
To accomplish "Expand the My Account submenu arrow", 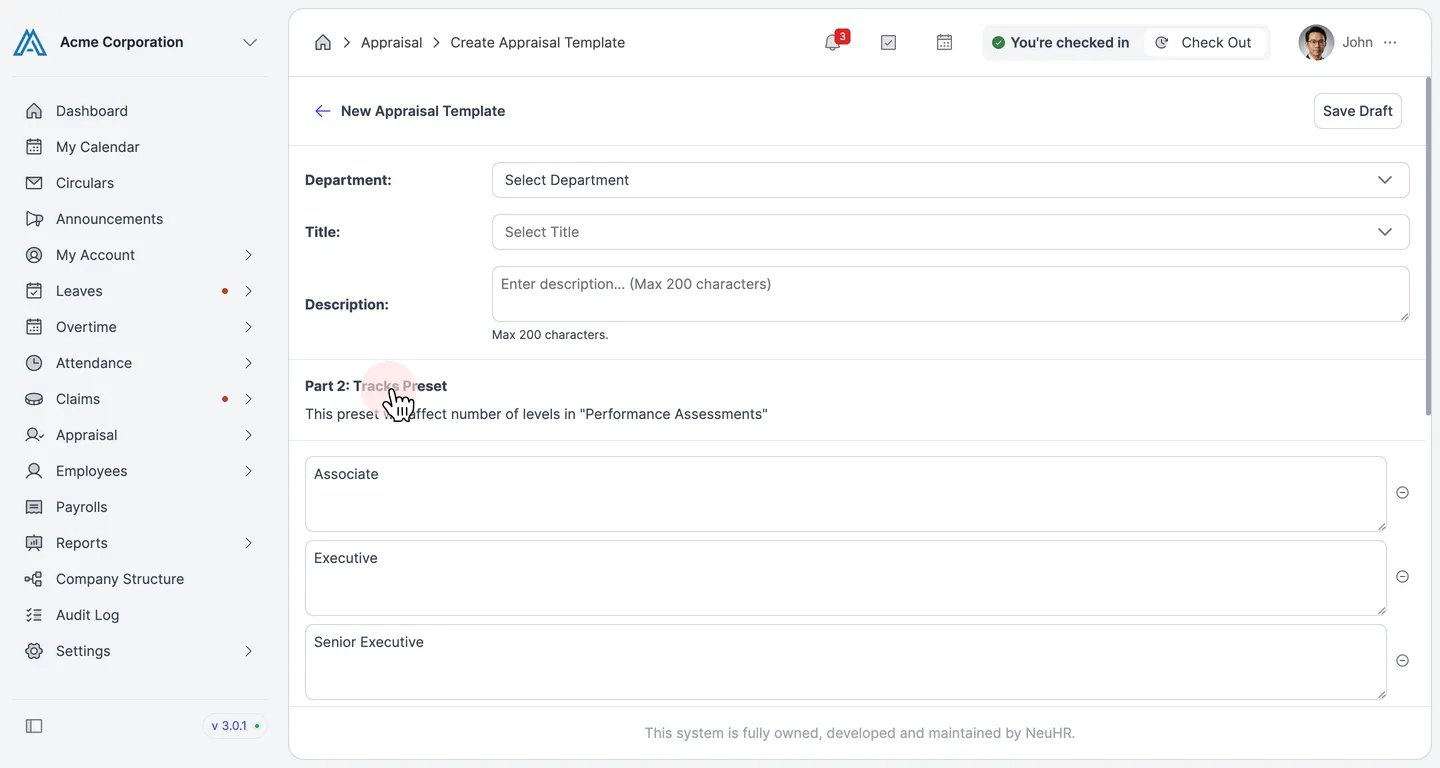I will [248, 255].
